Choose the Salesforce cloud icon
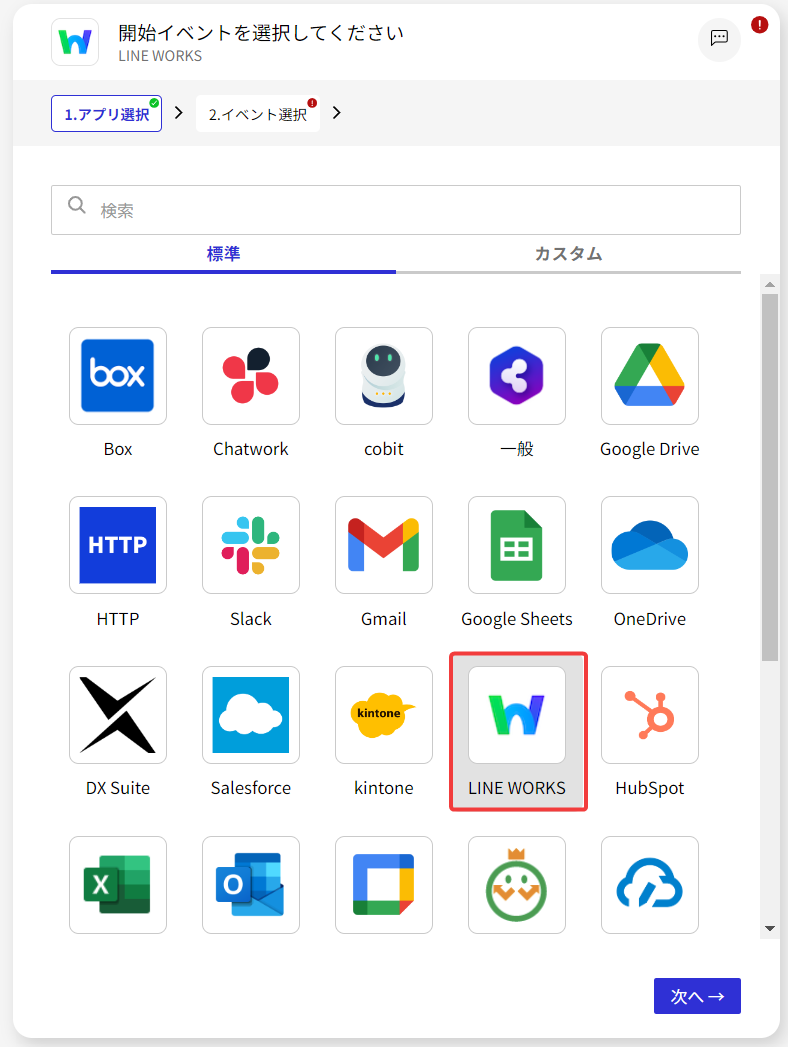The width and height of the screenshot is (788, 1047). point(250,714)
